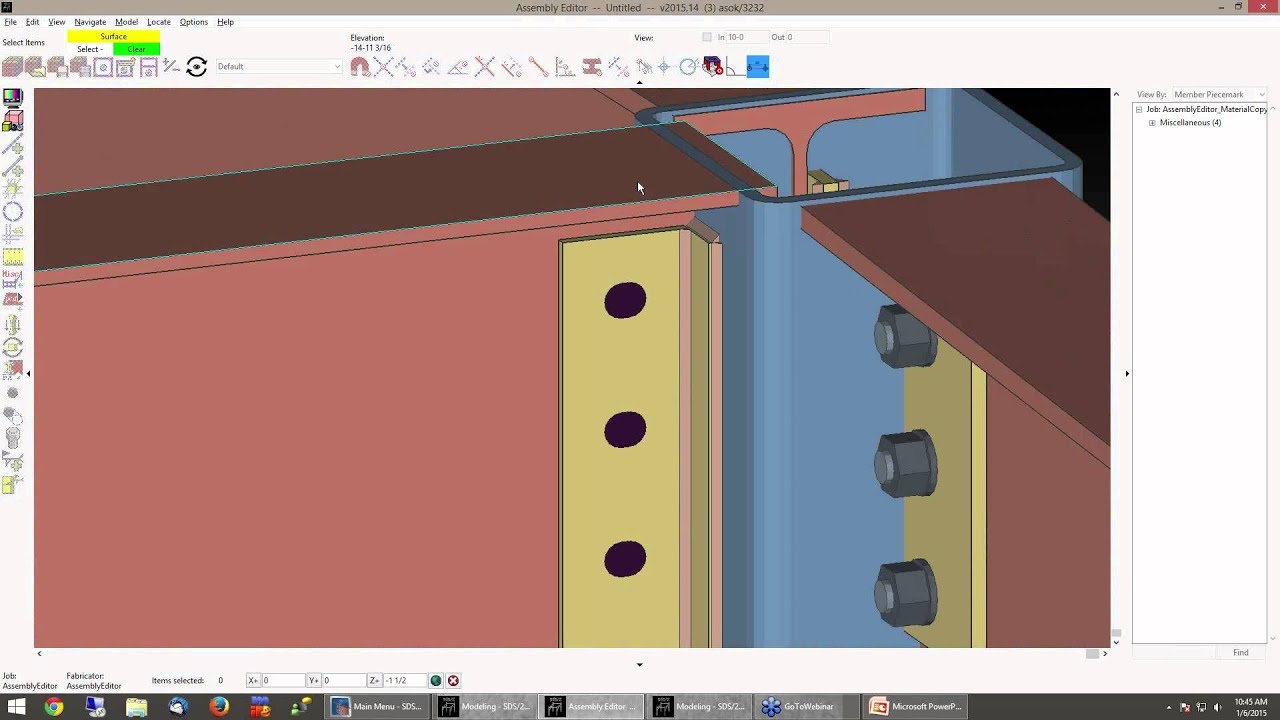Open the View menu

point(57,22)
